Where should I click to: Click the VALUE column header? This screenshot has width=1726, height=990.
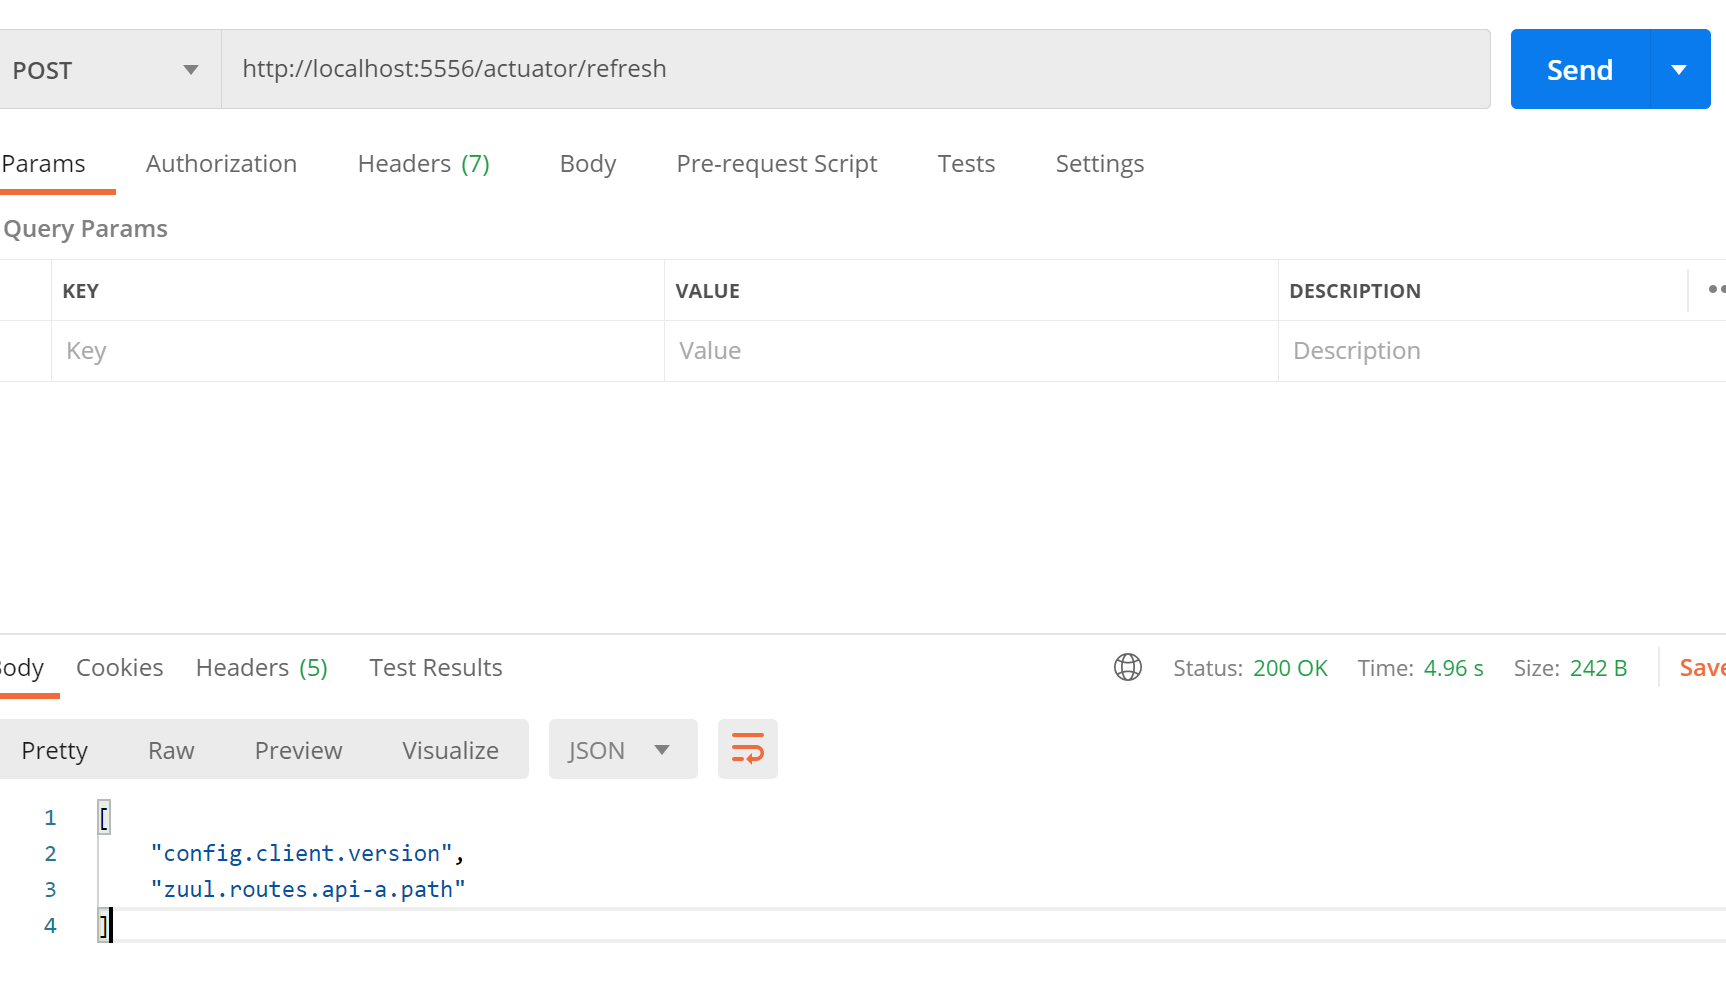coord(707,291)
